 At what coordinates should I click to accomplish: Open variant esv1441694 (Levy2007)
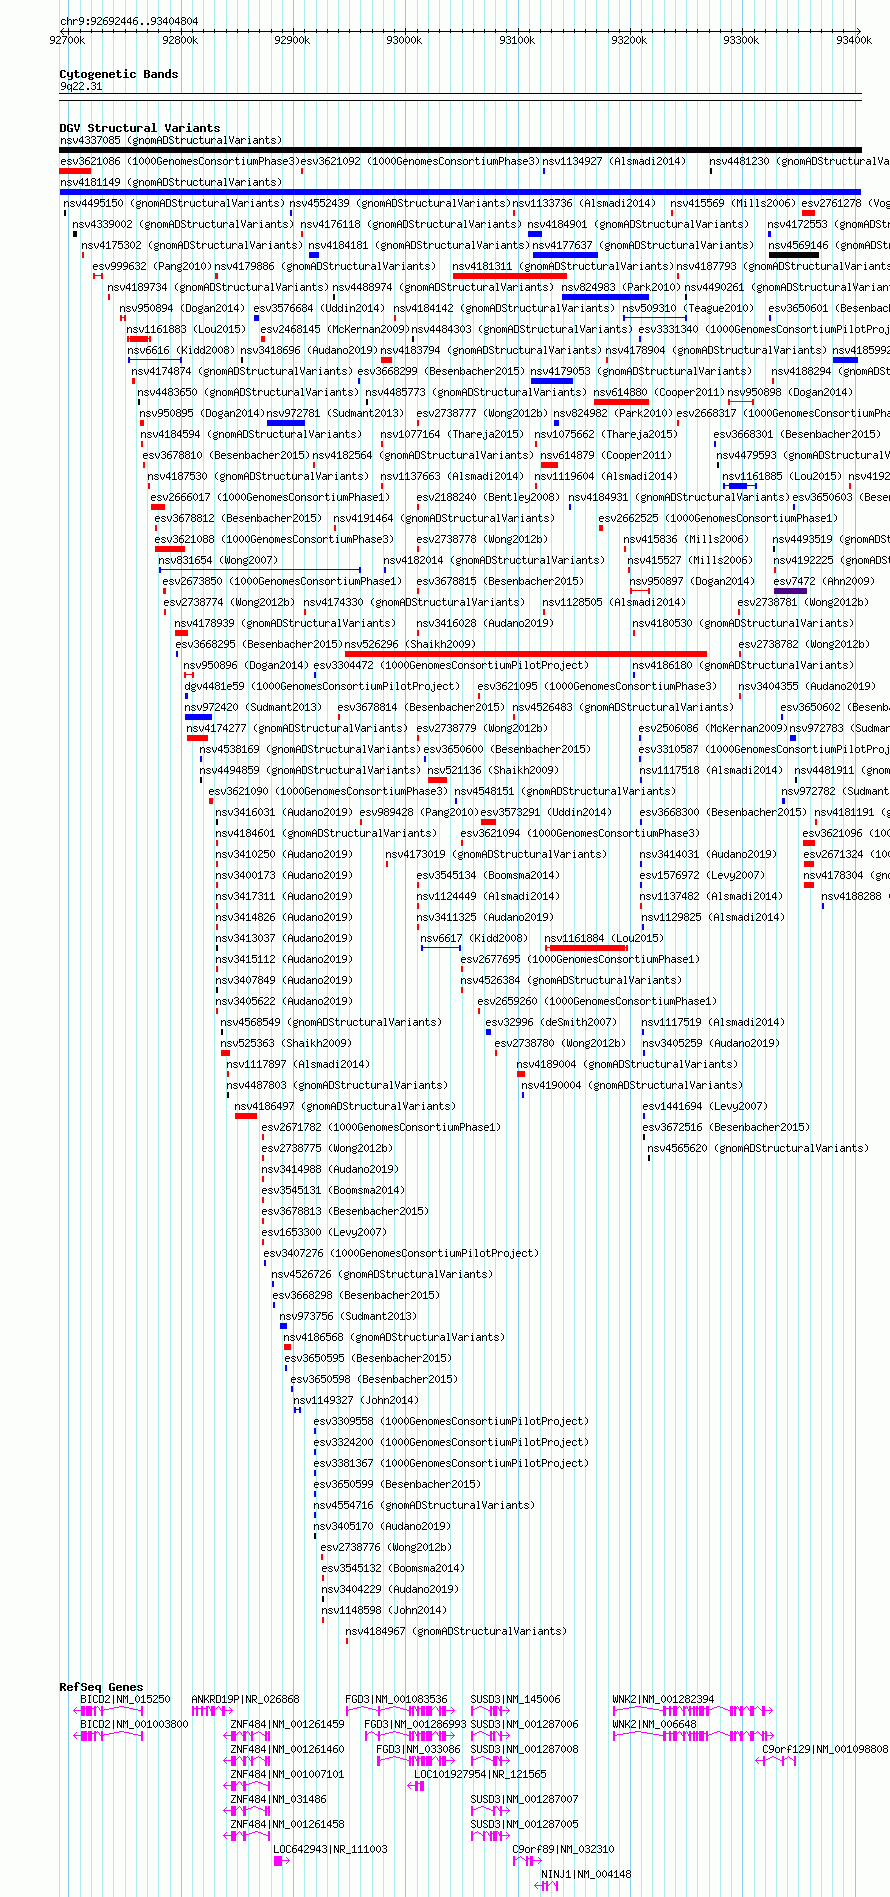coord(705,1106)
